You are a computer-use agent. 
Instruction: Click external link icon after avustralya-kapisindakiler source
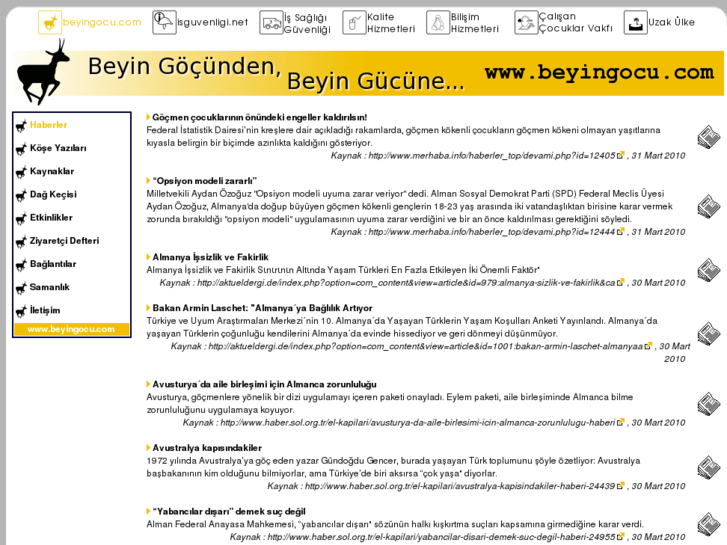(620, 486)
